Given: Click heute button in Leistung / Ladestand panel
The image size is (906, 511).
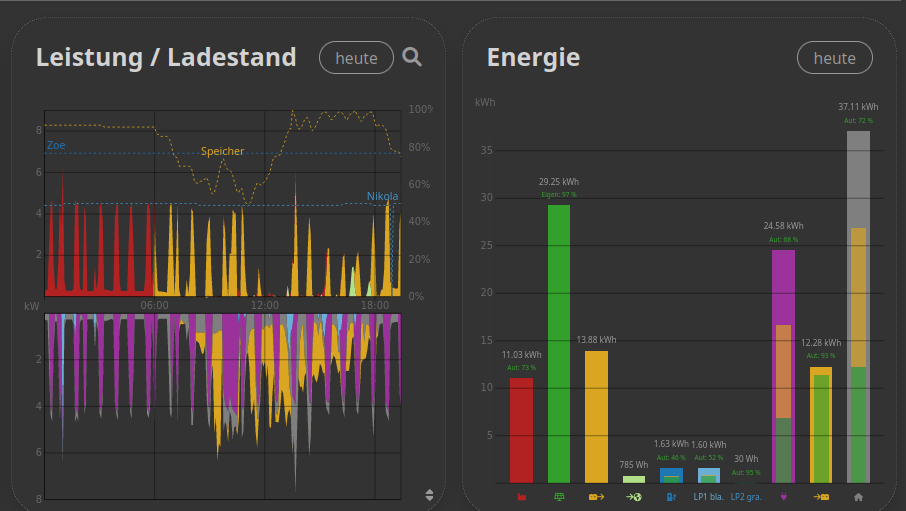Looking at the screenshot, I should point(357,58).
